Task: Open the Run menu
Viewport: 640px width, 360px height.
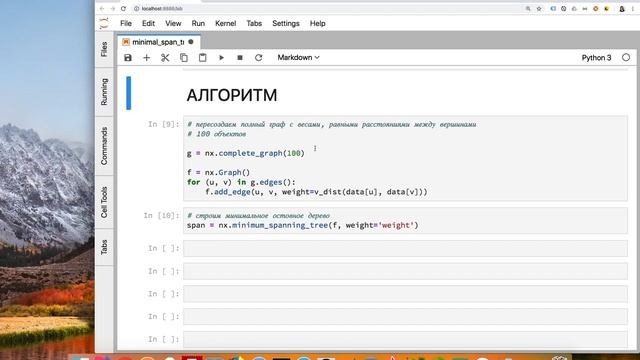Action: point(198,23)
